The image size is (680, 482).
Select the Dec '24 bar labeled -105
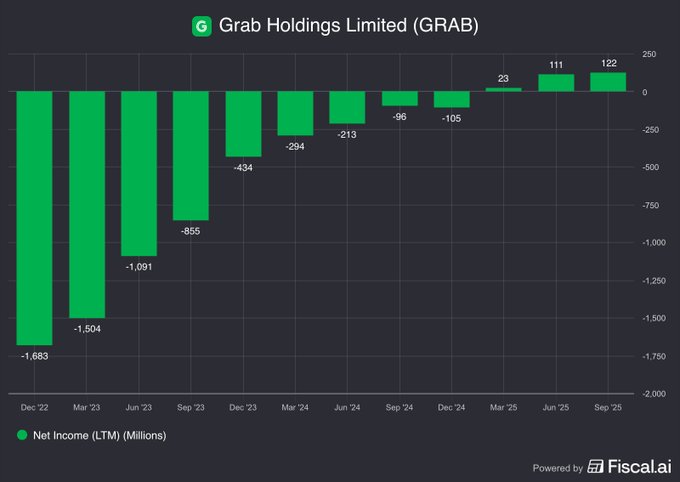click(x=452, y=99)
